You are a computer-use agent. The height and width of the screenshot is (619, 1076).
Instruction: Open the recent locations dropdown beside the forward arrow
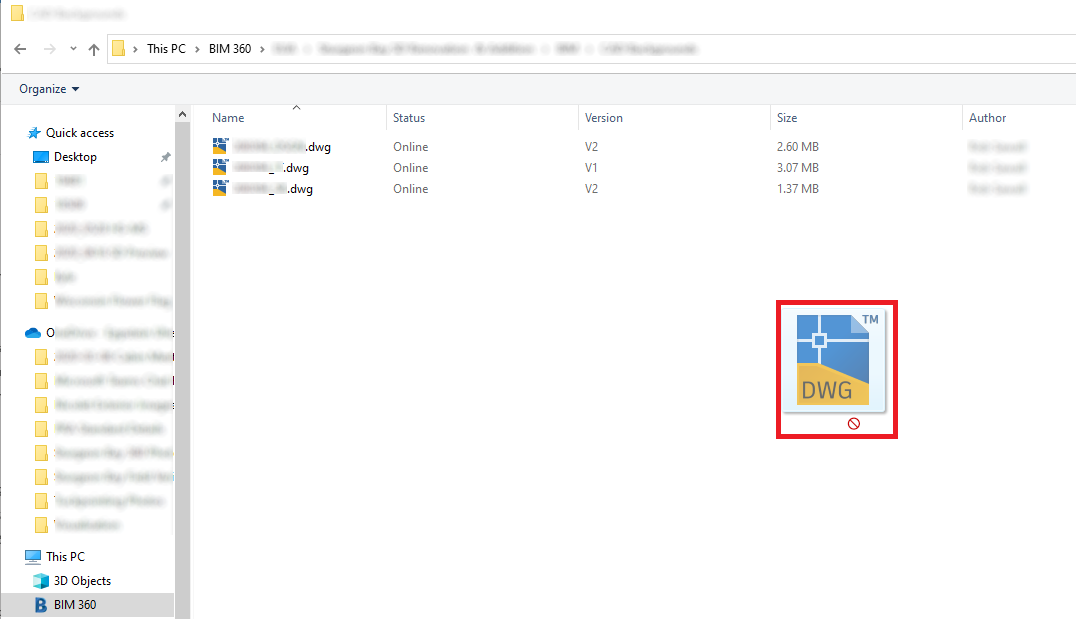(x=72, y=48)
